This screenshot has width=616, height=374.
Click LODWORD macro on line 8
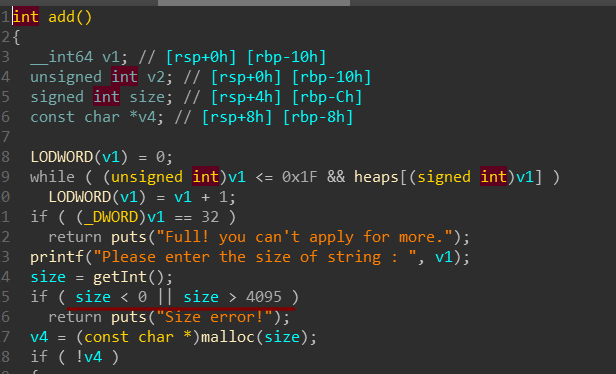pyautogui.click(x=61, y=157)
